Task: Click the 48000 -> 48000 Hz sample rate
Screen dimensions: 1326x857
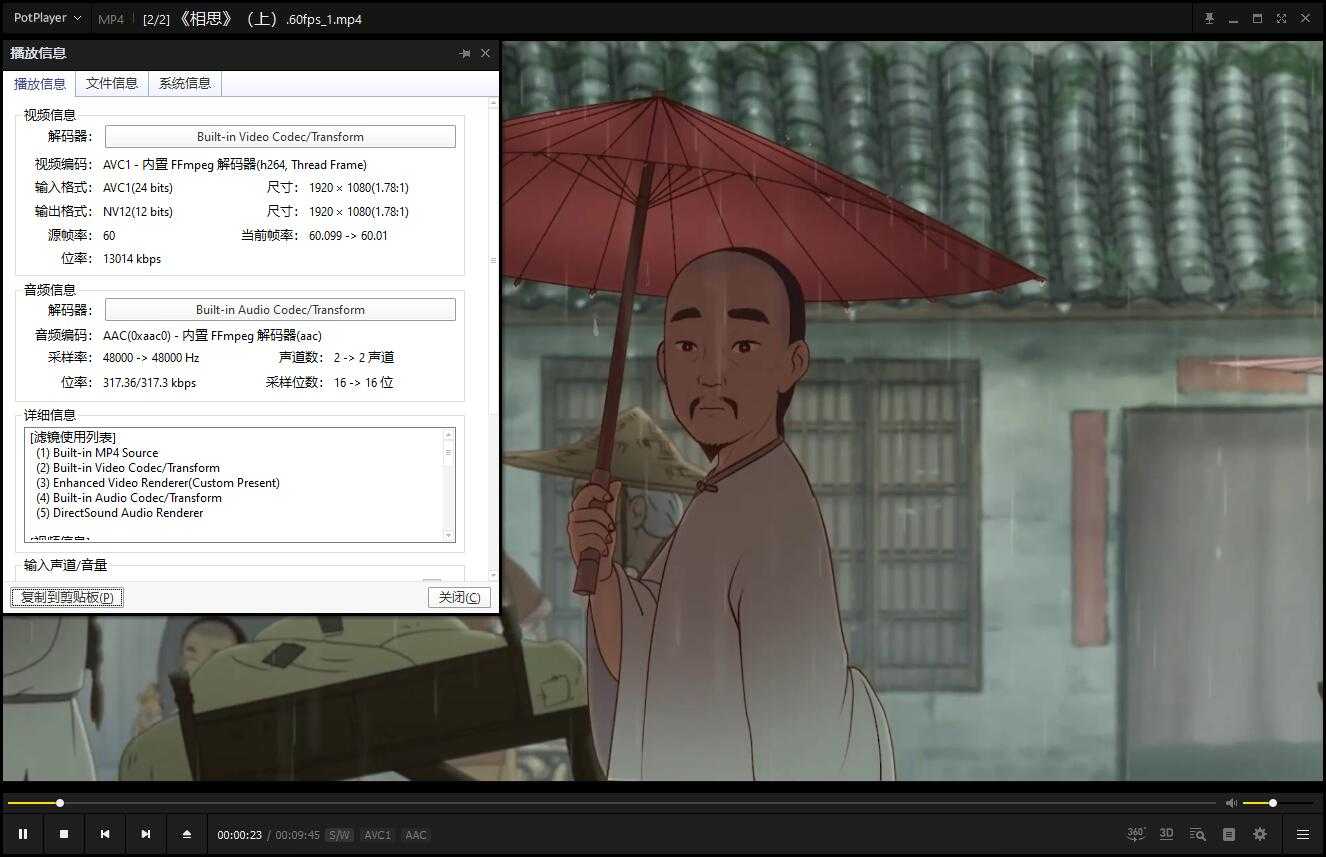Action: (151, 358)
